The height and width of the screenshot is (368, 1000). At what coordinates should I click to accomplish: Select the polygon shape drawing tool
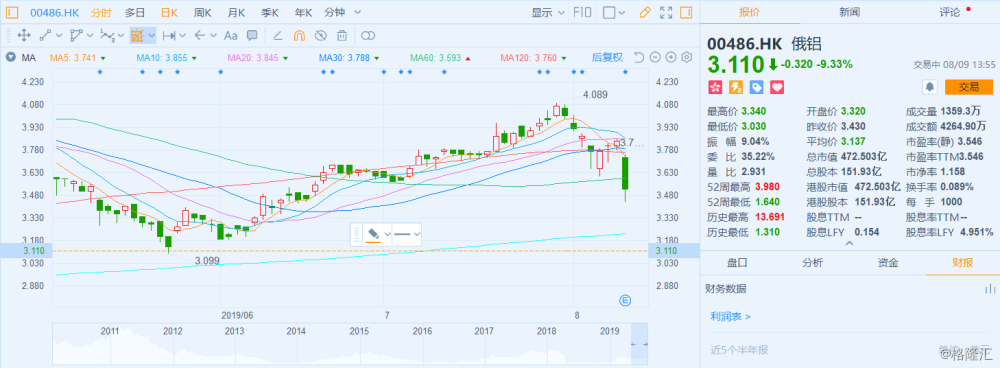click(77, 36)
